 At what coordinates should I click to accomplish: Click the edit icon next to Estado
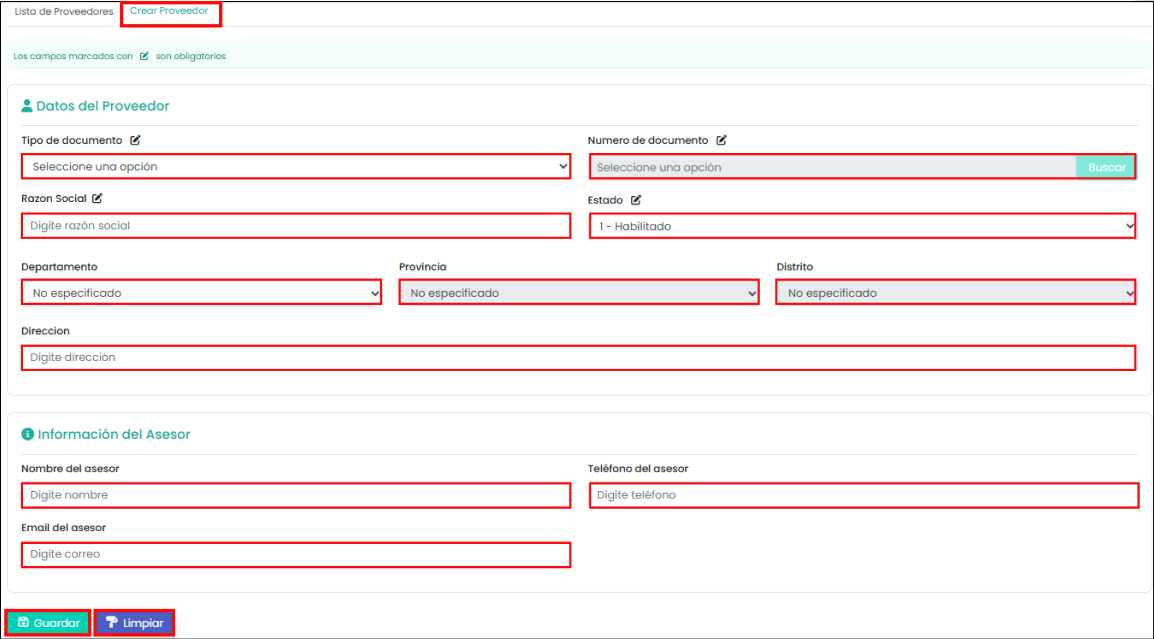coord(636,200)
